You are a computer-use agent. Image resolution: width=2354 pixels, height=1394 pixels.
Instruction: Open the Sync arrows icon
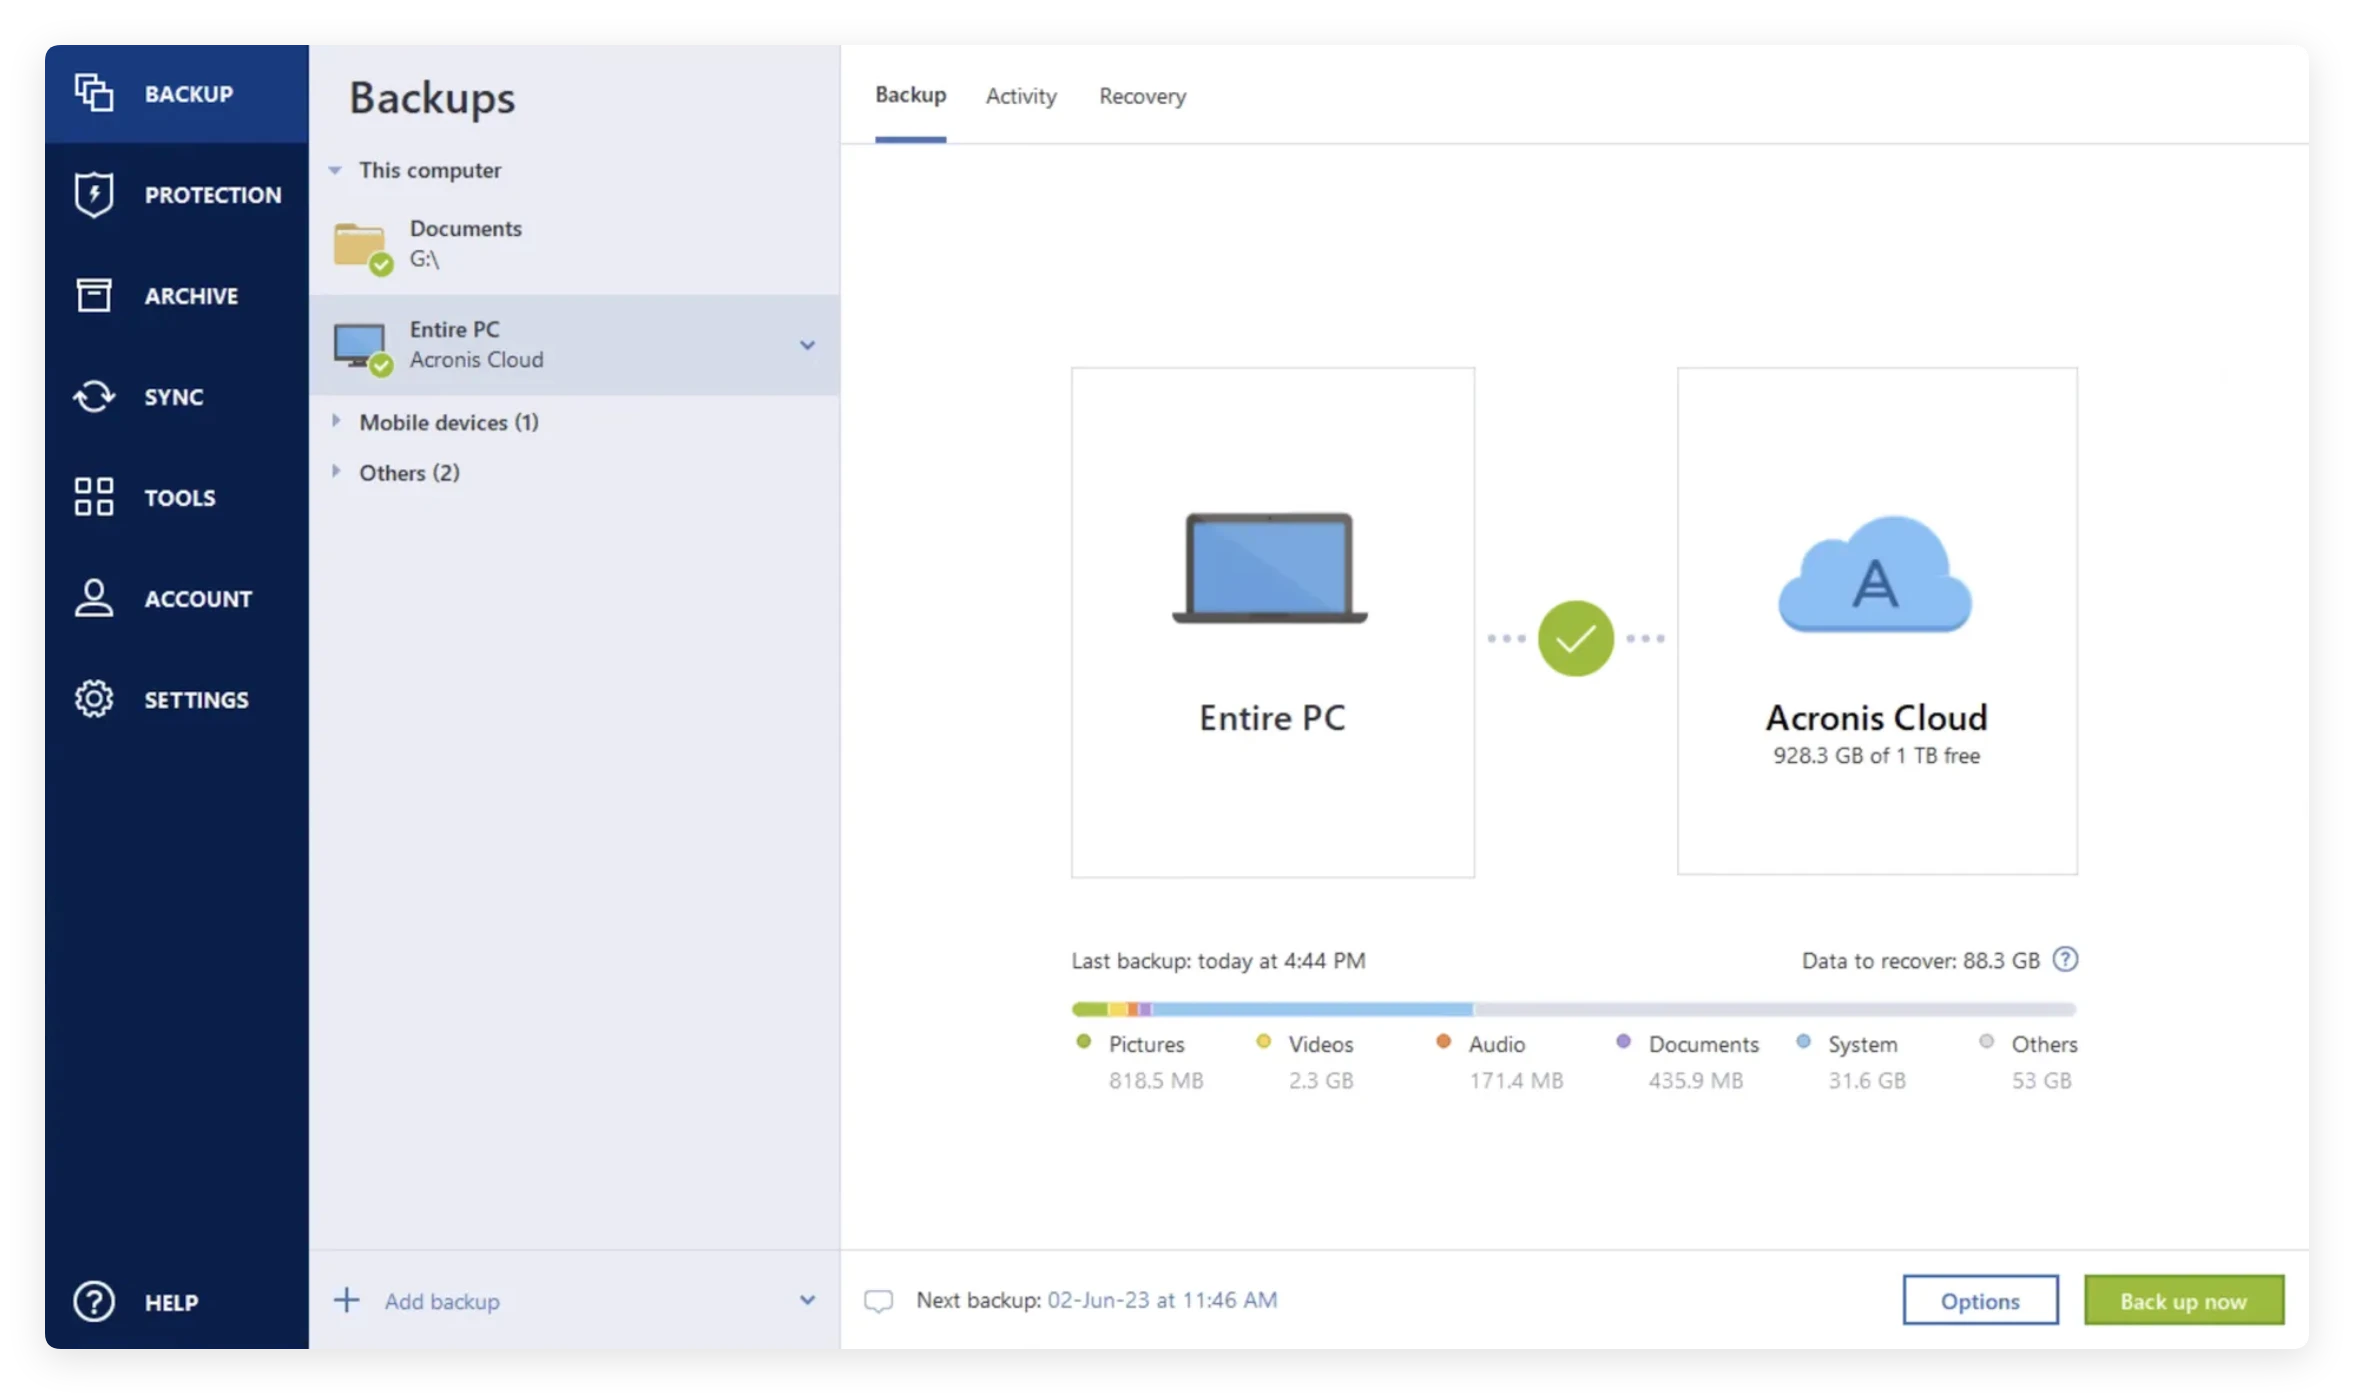[93, 396]
